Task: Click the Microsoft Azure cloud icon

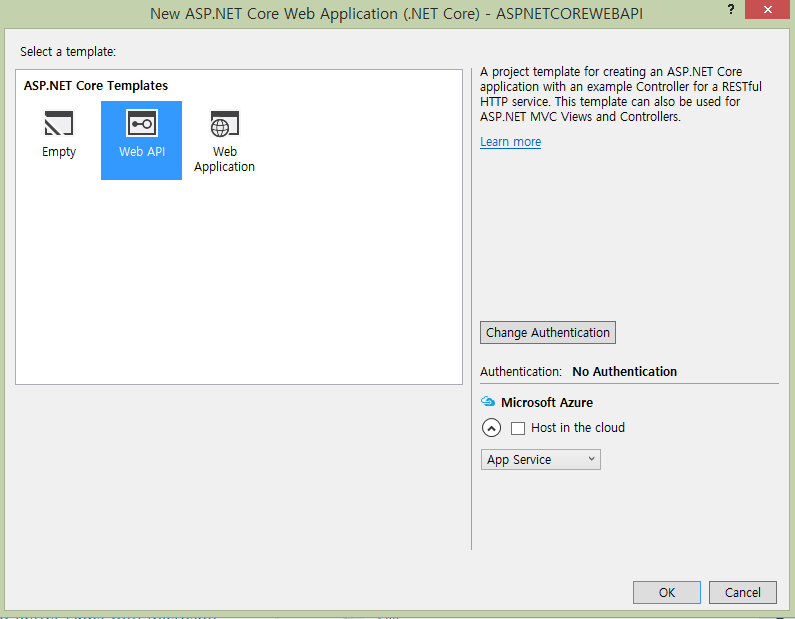Action: 488,402
